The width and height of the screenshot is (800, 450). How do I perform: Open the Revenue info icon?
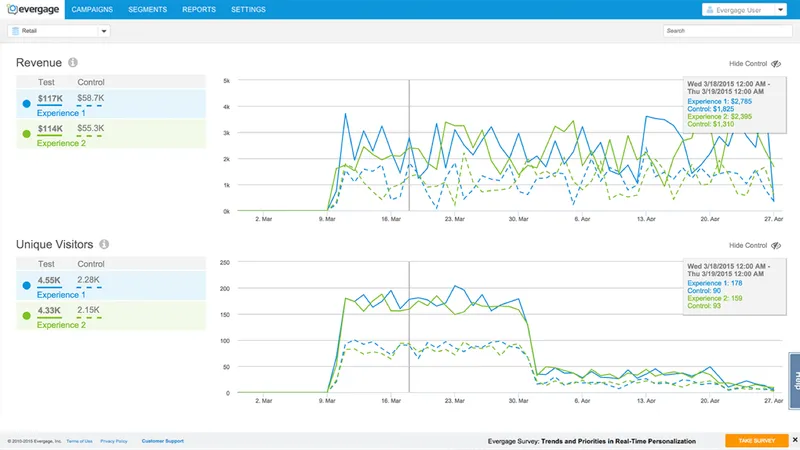[x=73, y=62]
